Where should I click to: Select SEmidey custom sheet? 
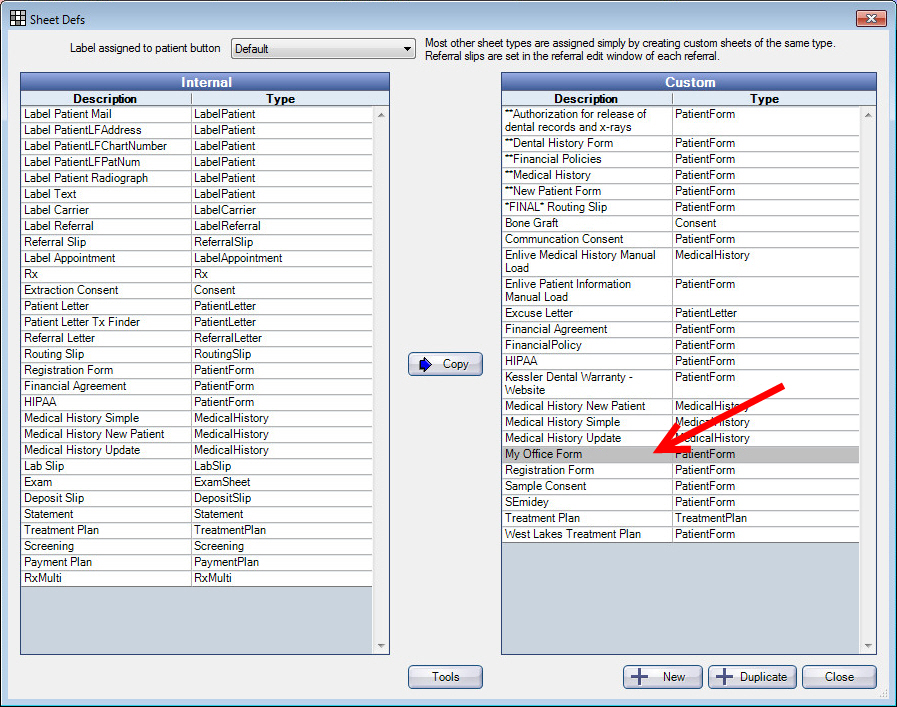[680, 502]
